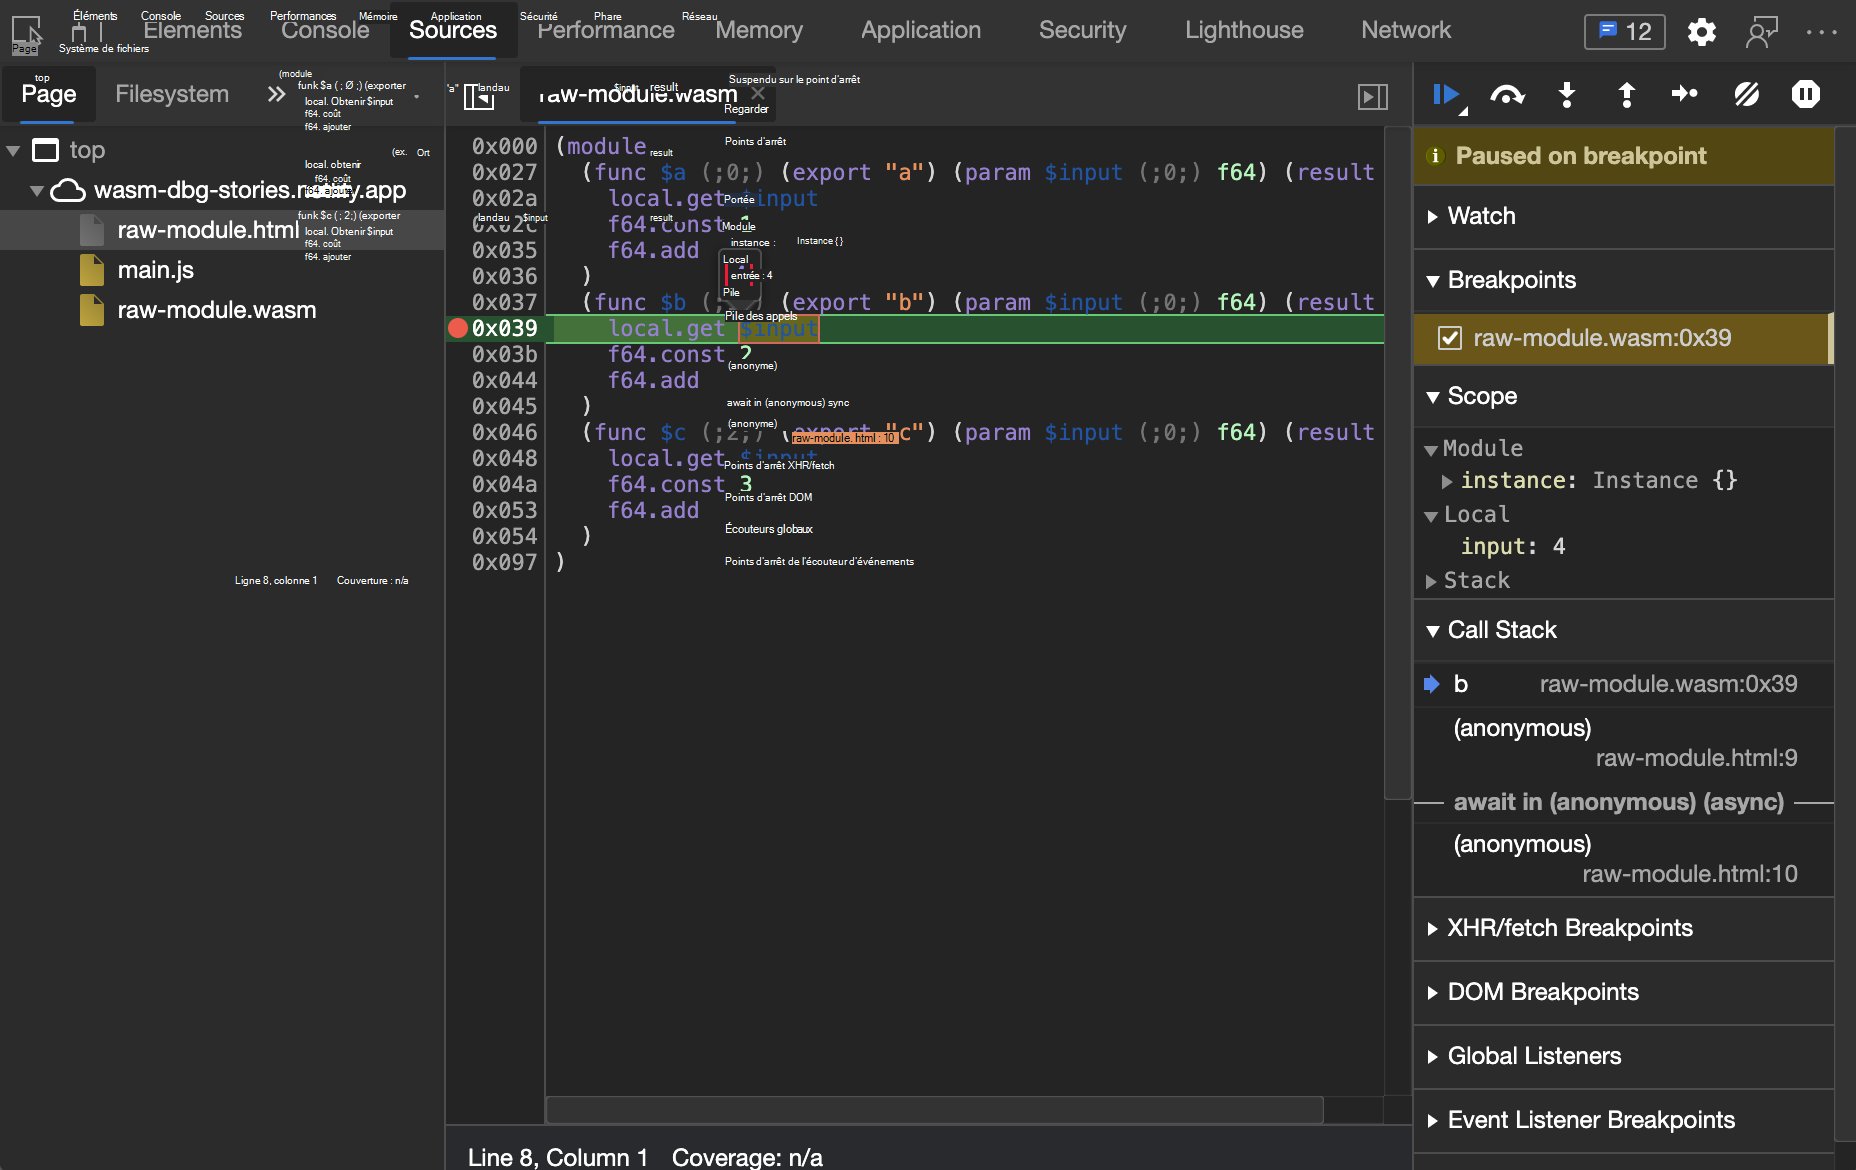
Task: Open main.js in file tree
Action: coord(155,270)
